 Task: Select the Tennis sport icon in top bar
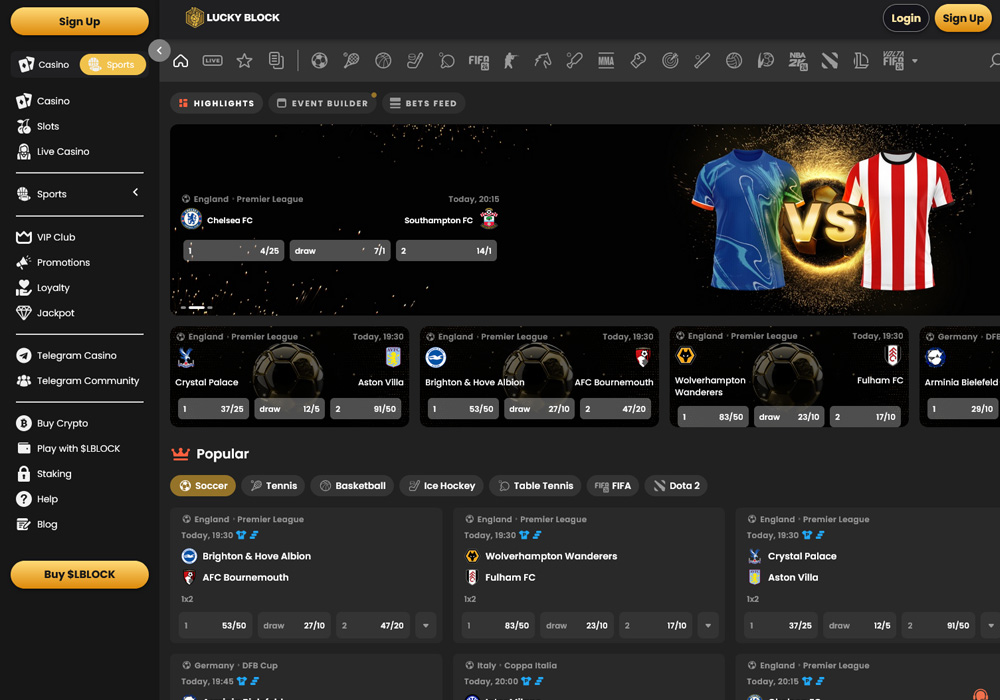[350, 60]
